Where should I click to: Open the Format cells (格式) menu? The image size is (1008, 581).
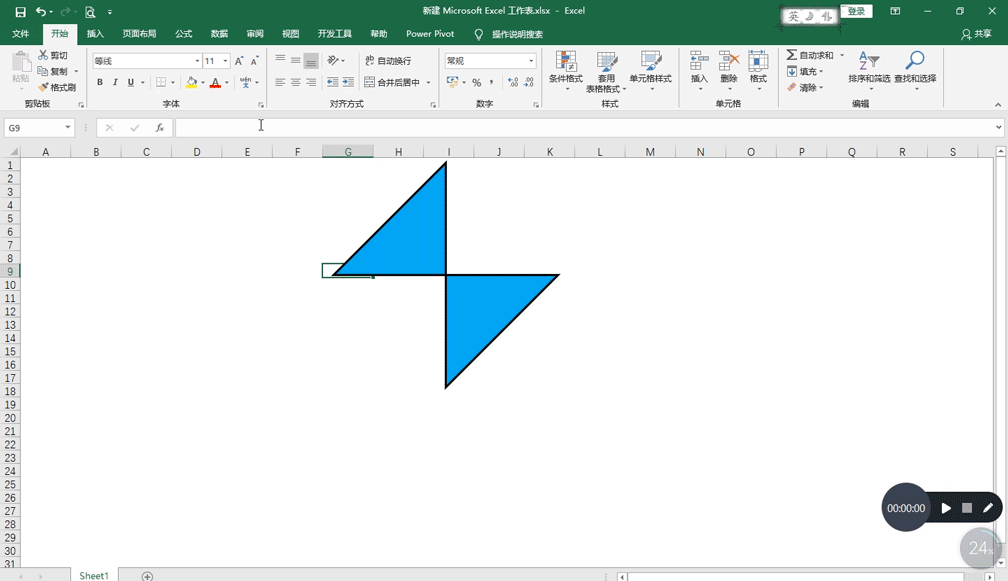[x=758, y=70]
